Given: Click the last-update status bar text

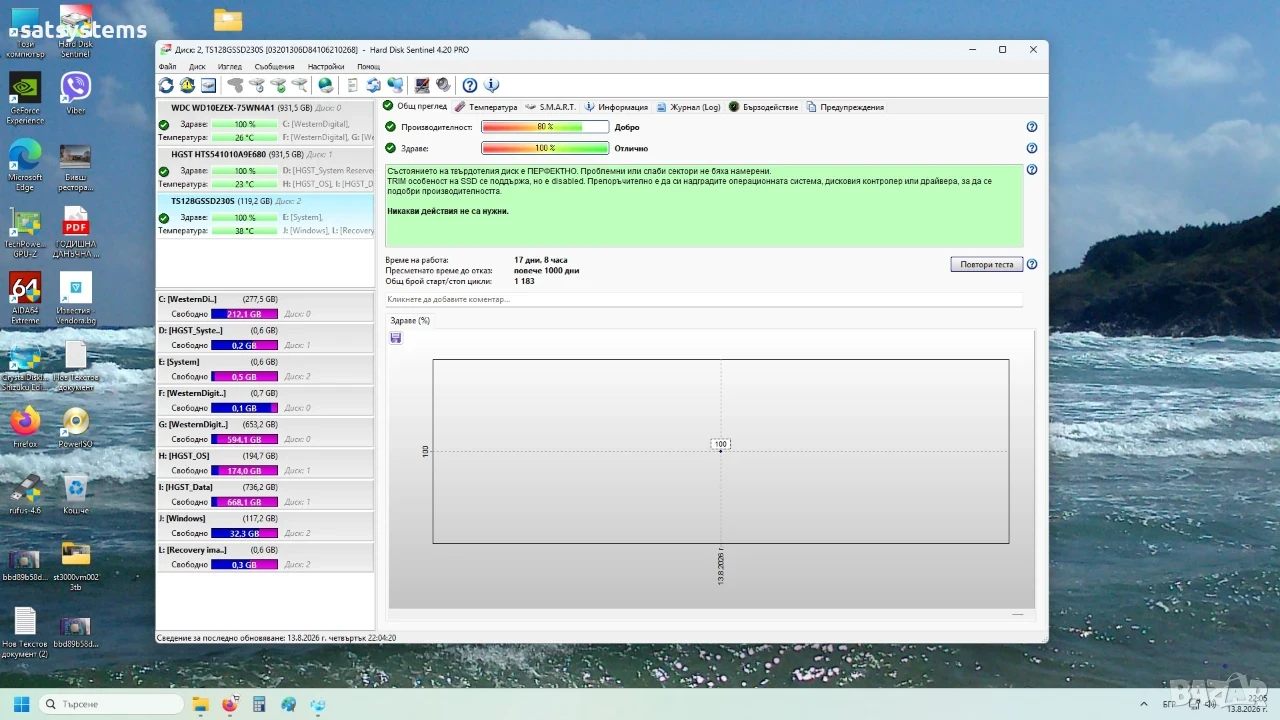Looking at the screenshot, I should [277, 637].
